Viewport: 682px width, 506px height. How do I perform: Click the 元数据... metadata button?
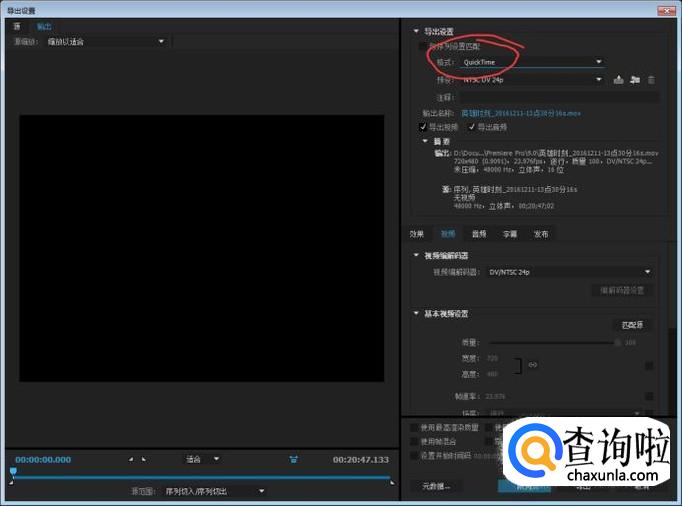click(436, 486)
